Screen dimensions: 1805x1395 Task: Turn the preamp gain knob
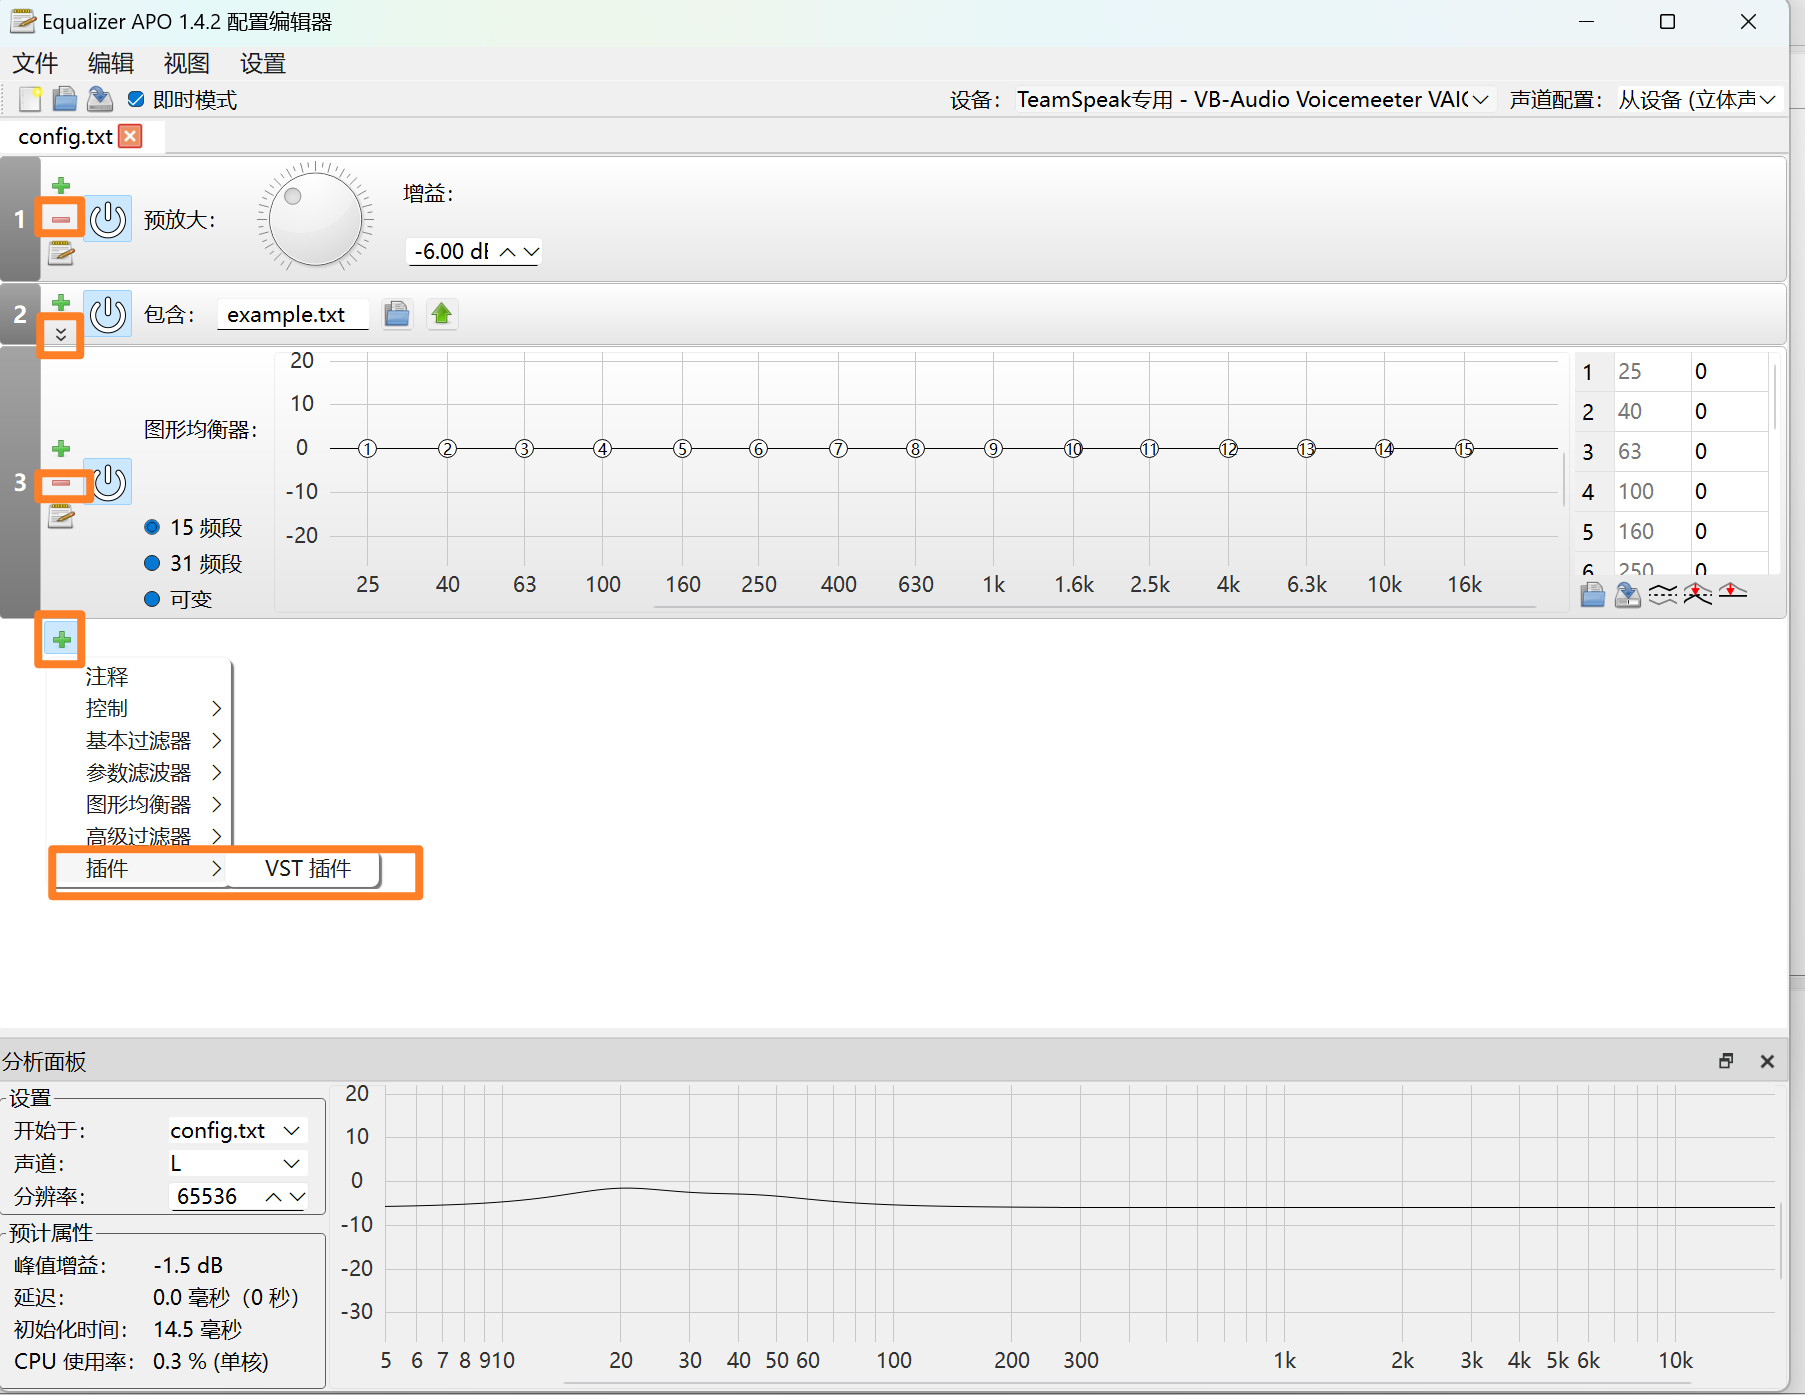314,218
